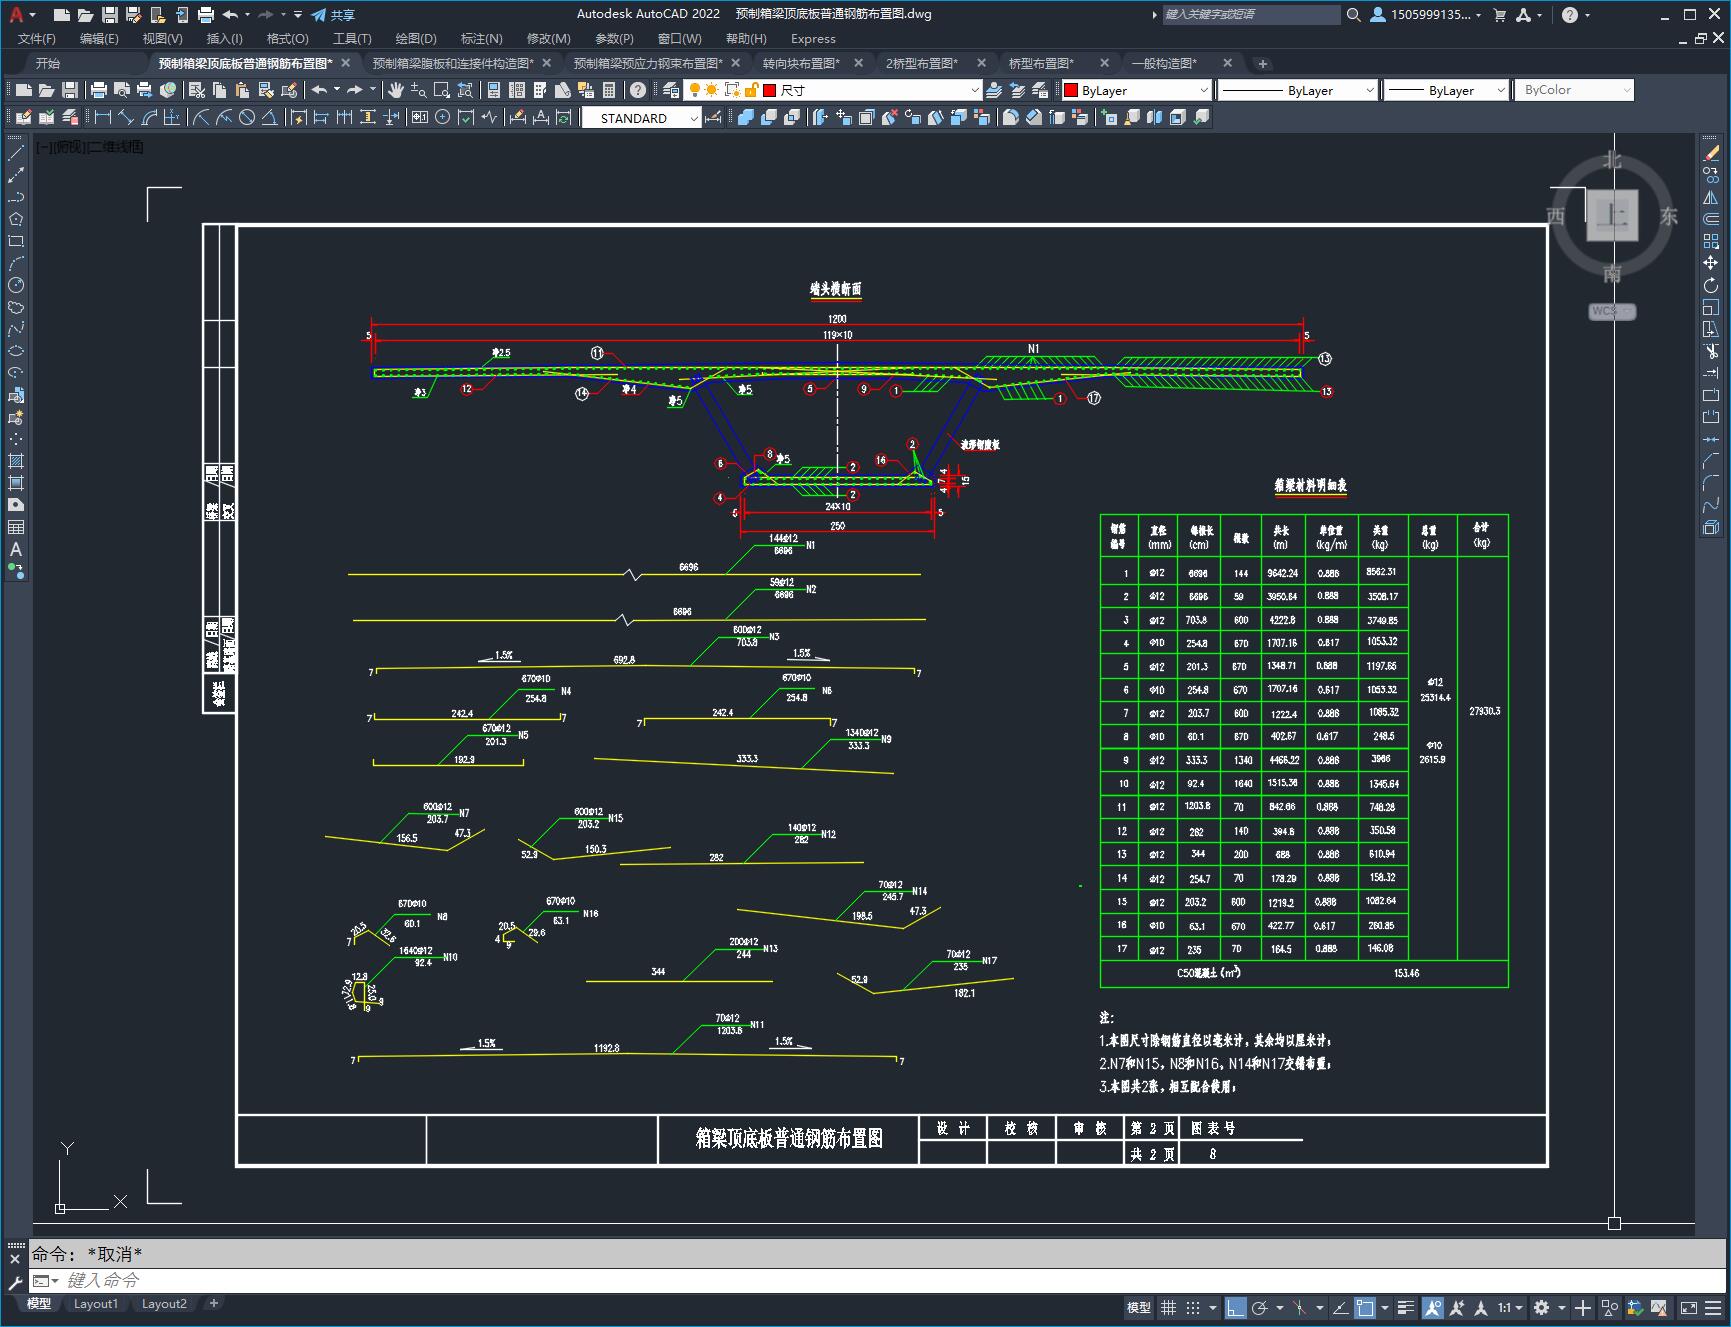Select the Rectangle draw tool
Screen dimensions: 1731x1327
(16, 241)
